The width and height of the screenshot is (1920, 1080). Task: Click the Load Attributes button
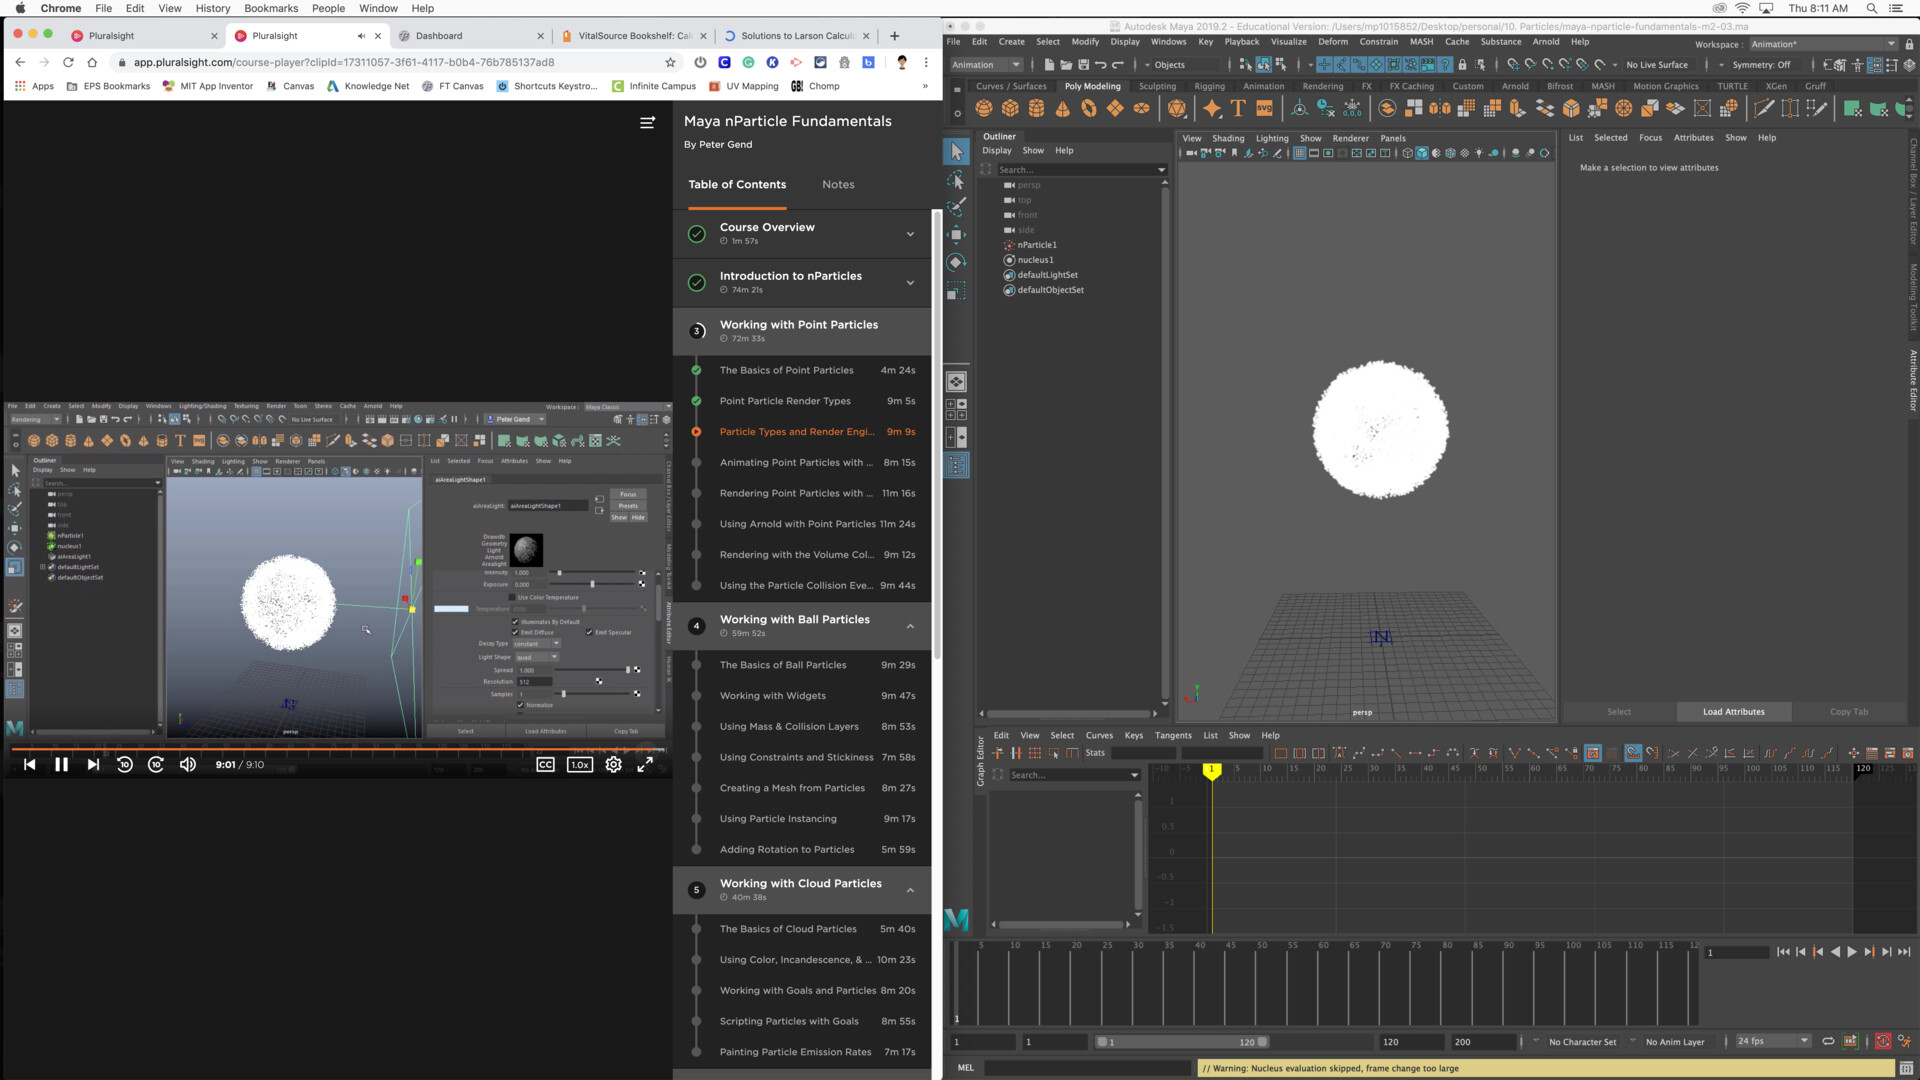(x=1733, y=711)
